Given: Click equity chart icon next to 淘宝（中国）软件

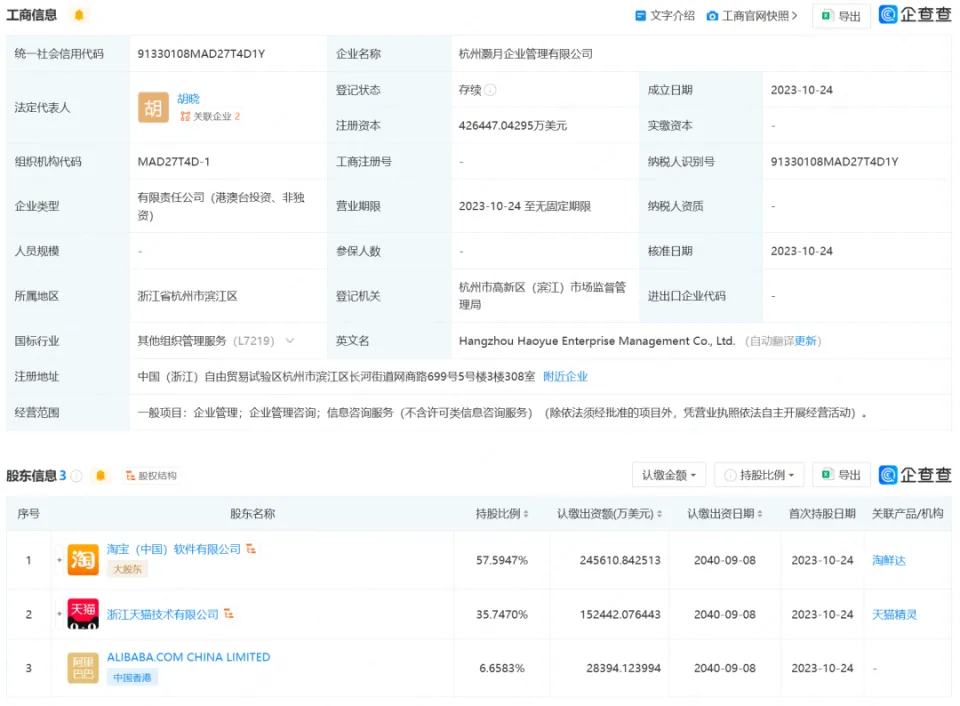Looking at the screenshot, I should tap(251, 549).
